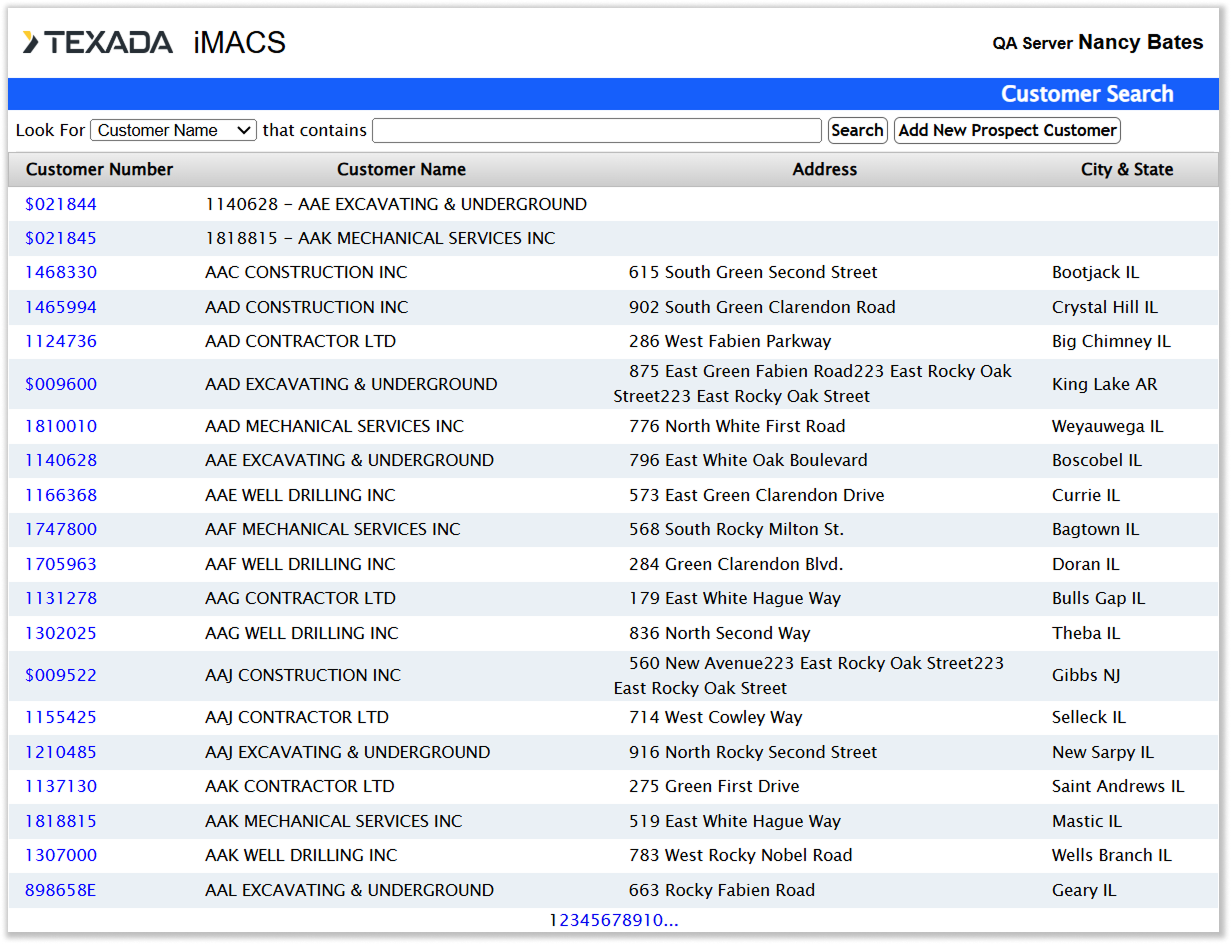Image resolution: width=1231 pixels, height=944 pixels.
Task: Click the Customer Name column header
Action: pyautogui.click(x=401, y=169)
